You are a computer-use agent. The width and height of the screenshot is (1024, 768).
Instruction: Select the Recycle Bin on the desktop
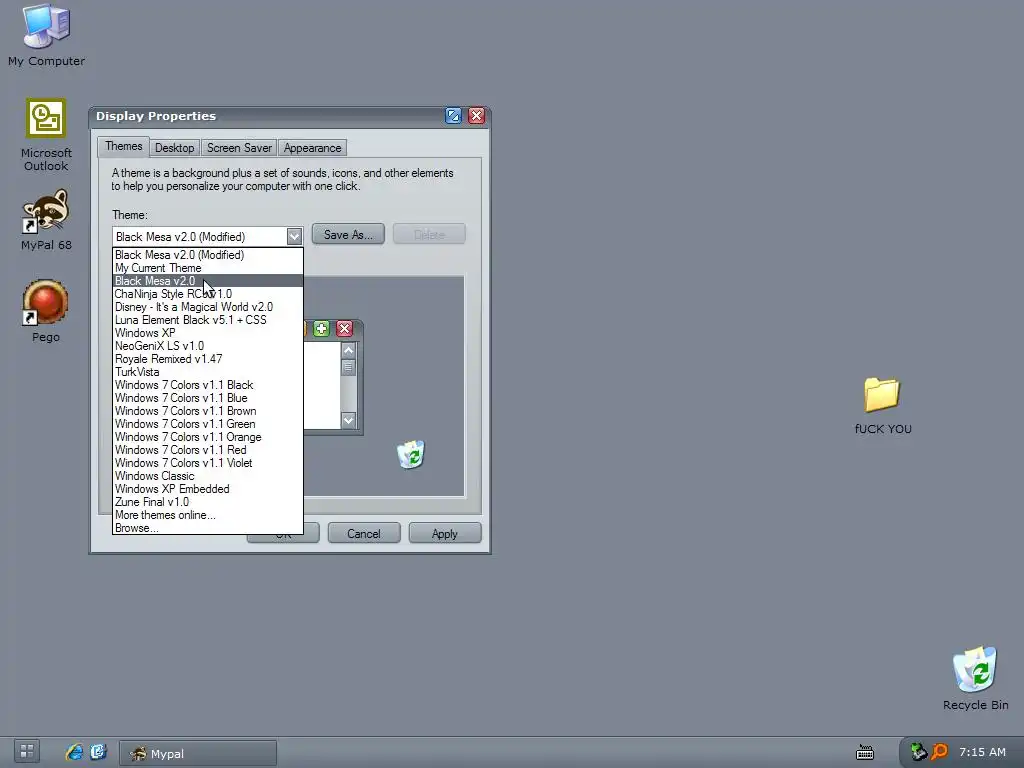pos(975,678)
